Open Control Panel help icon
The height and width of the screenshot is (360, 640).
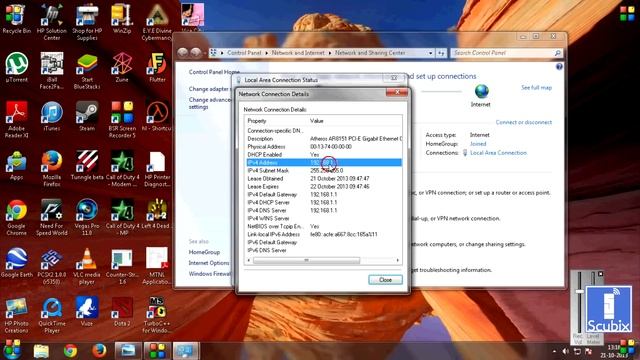[559, 67]
